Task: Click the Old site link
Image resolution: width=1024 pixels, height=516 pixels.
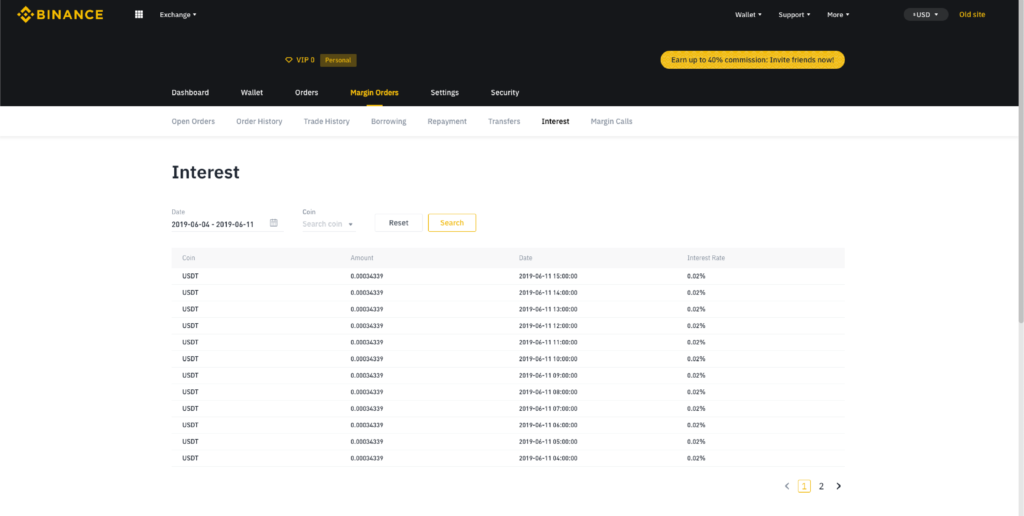Action: point(973,15)
